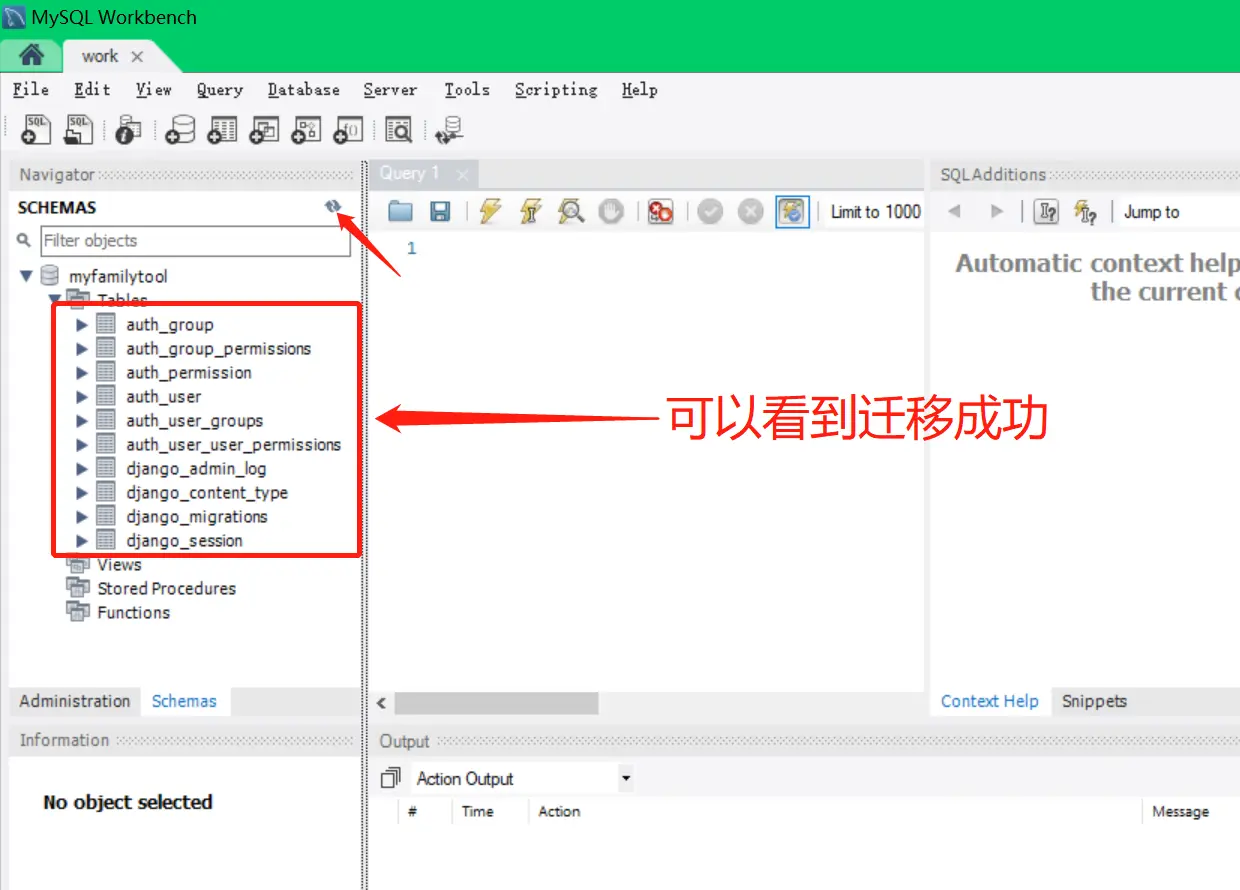Click the create new schema toolbar icon
The image size is (1240, 890).
click(x=181, y=130)
